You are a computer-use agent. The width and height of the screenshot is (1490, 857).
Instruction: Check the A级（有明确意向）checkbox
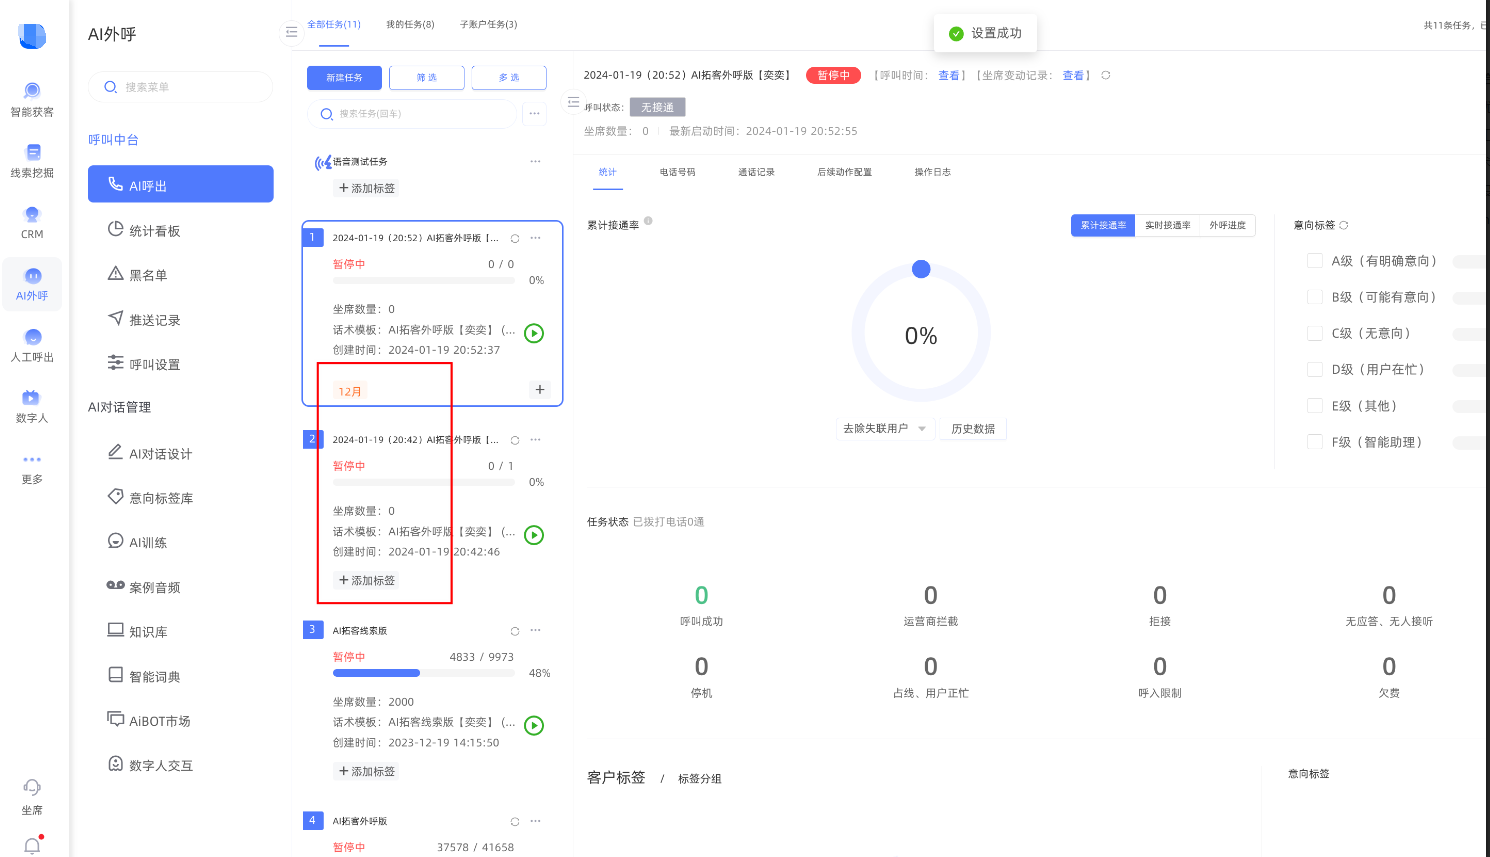tap(1315, 261)
